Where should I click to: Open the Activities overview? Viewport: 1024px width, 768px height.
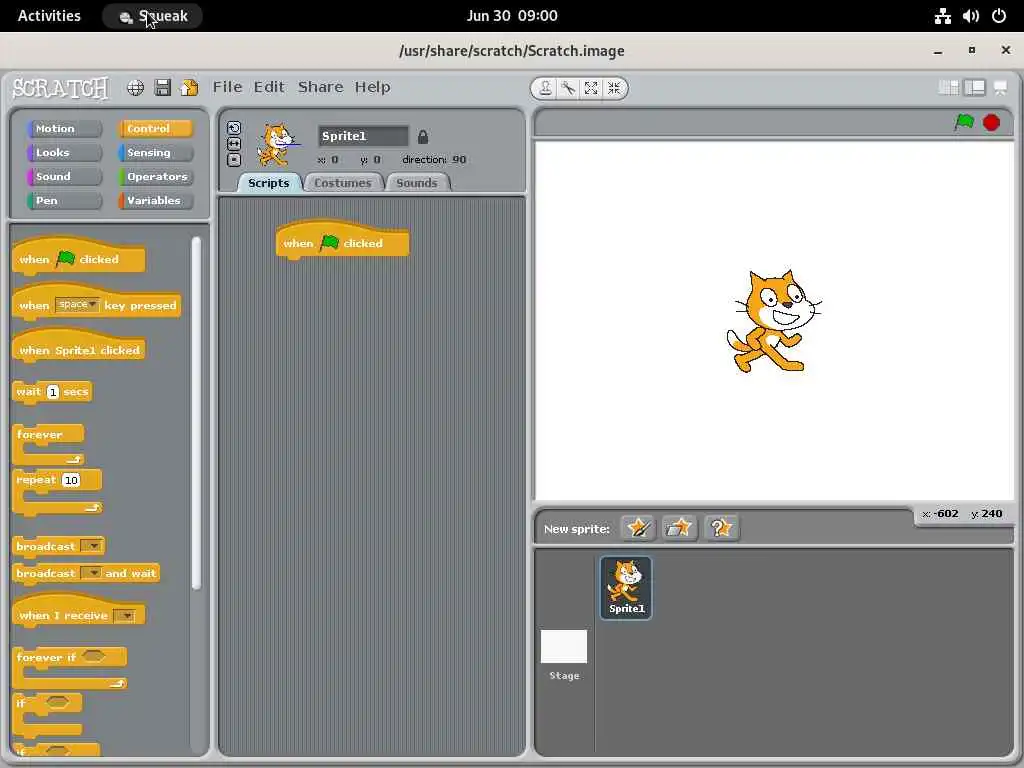49,16
